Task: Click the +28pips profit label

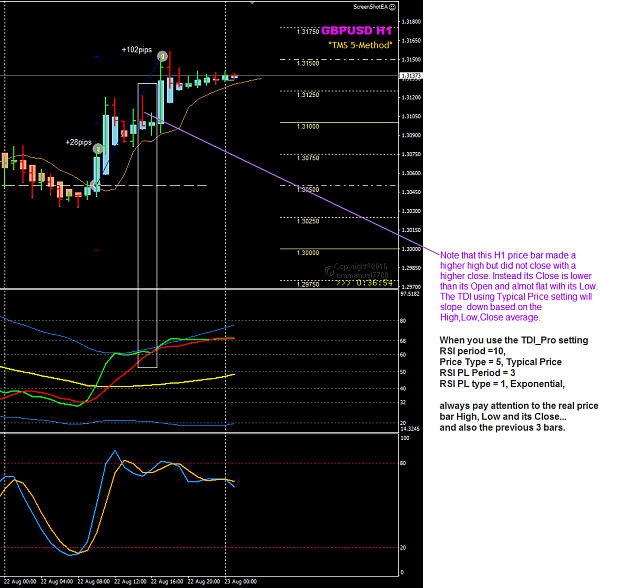Action: (79, 142)
